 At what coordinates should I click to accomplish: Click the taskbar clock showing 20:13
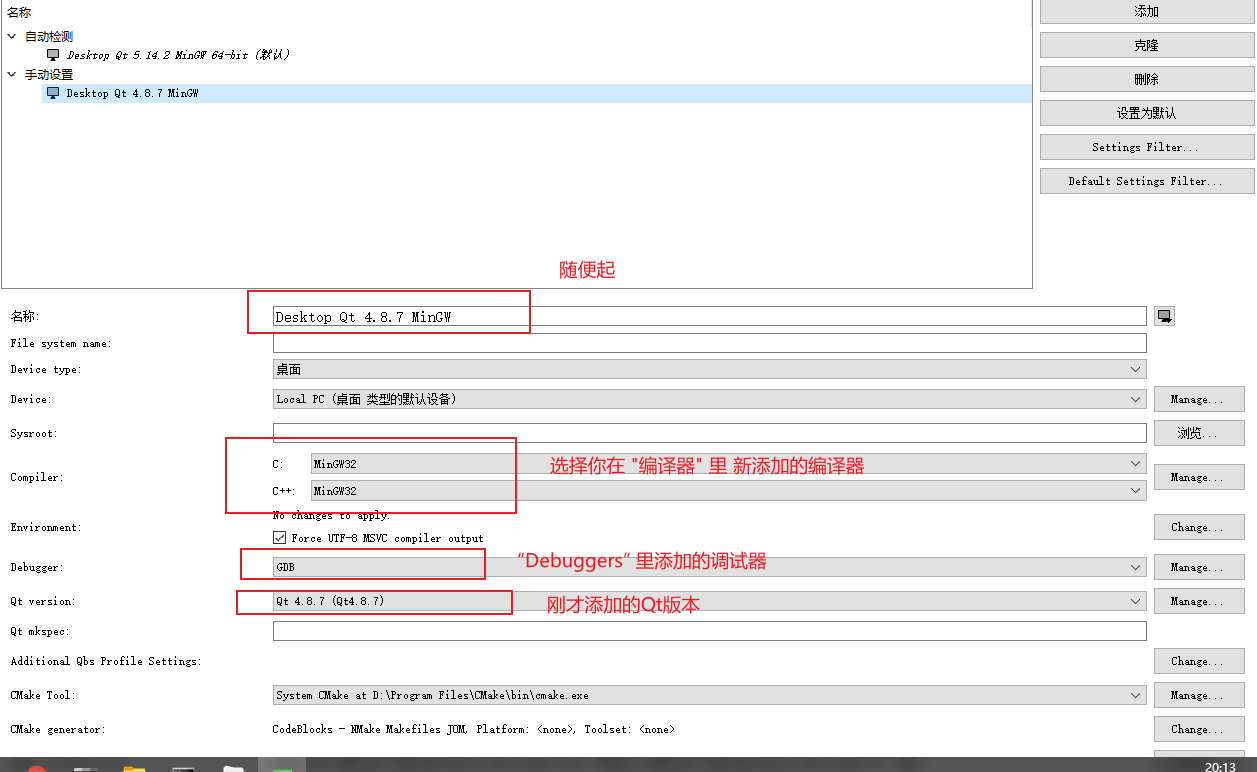1219,767
